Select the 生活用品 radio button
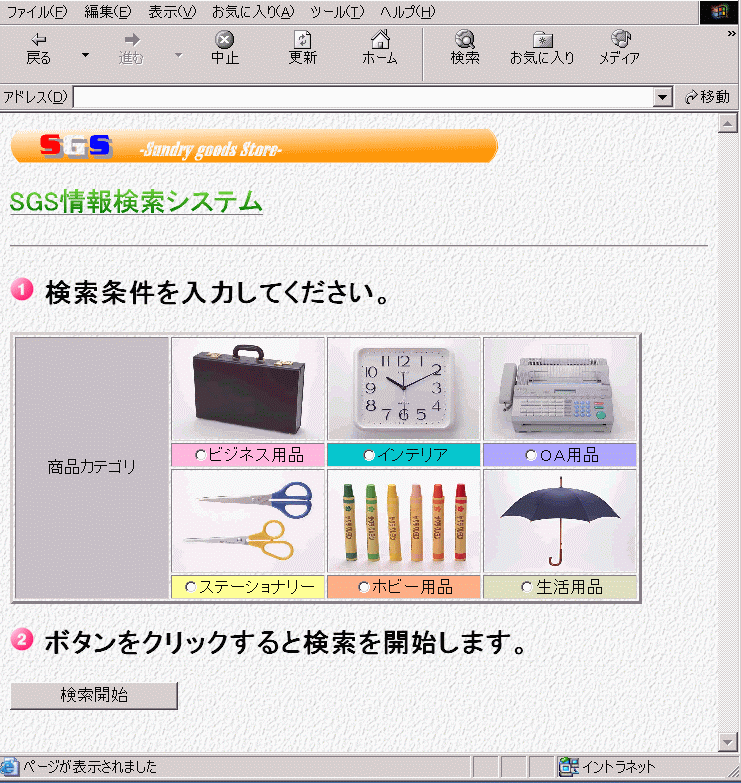This screenshot has width=741, height=783. (x=527, y=587)
